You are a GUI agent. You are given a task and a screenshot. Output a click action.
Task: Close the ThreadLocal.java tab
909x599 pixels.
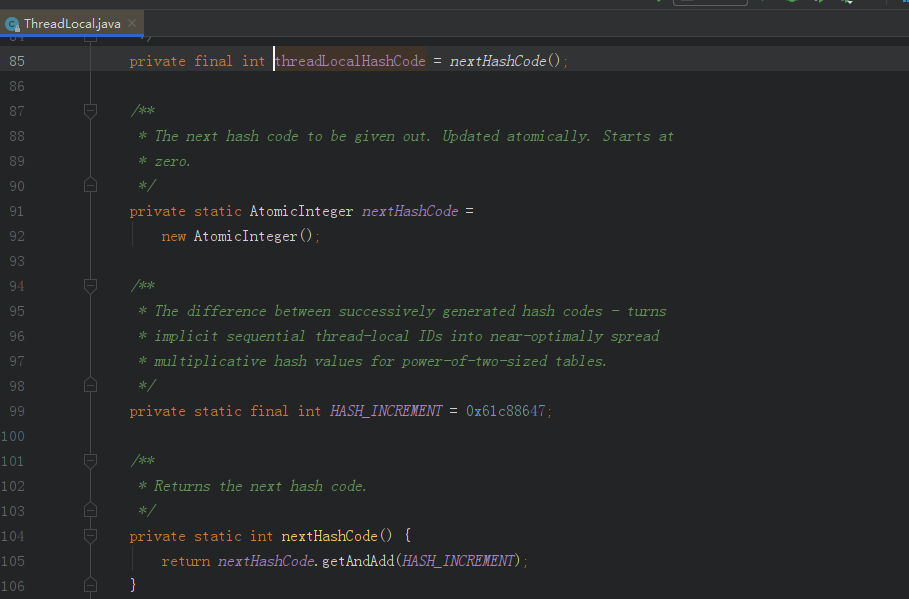[132, 23]
